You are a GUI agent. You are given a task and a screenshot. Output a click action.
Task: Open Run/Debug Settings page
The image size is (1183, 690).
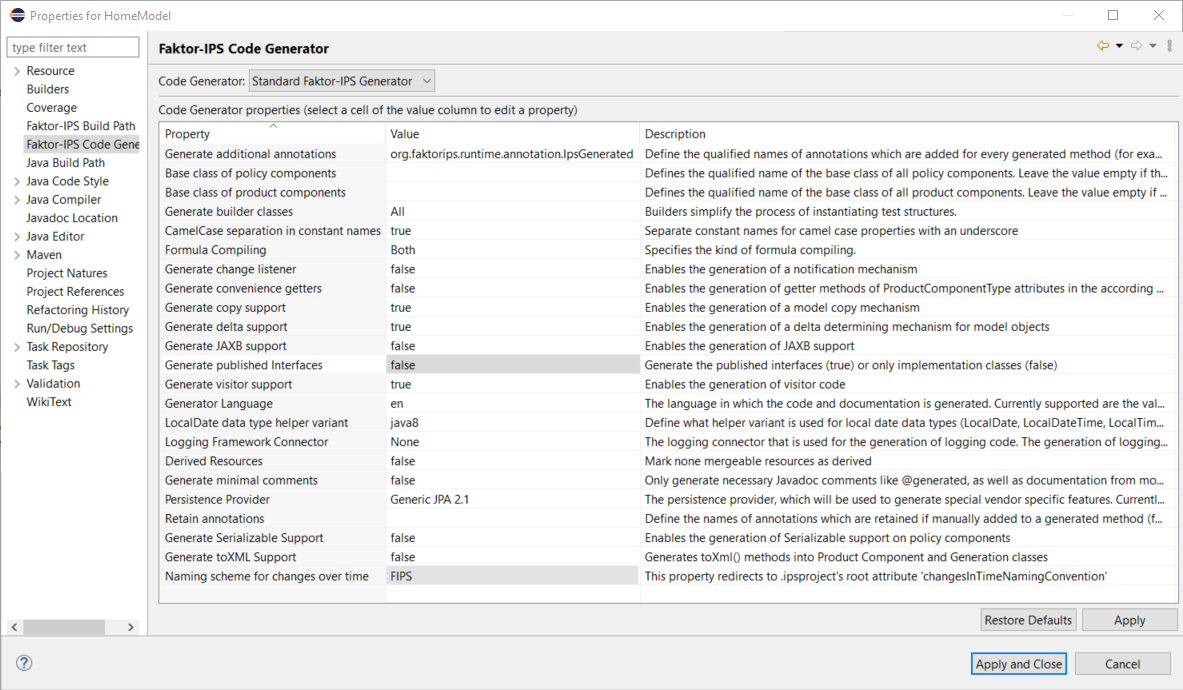79,329
